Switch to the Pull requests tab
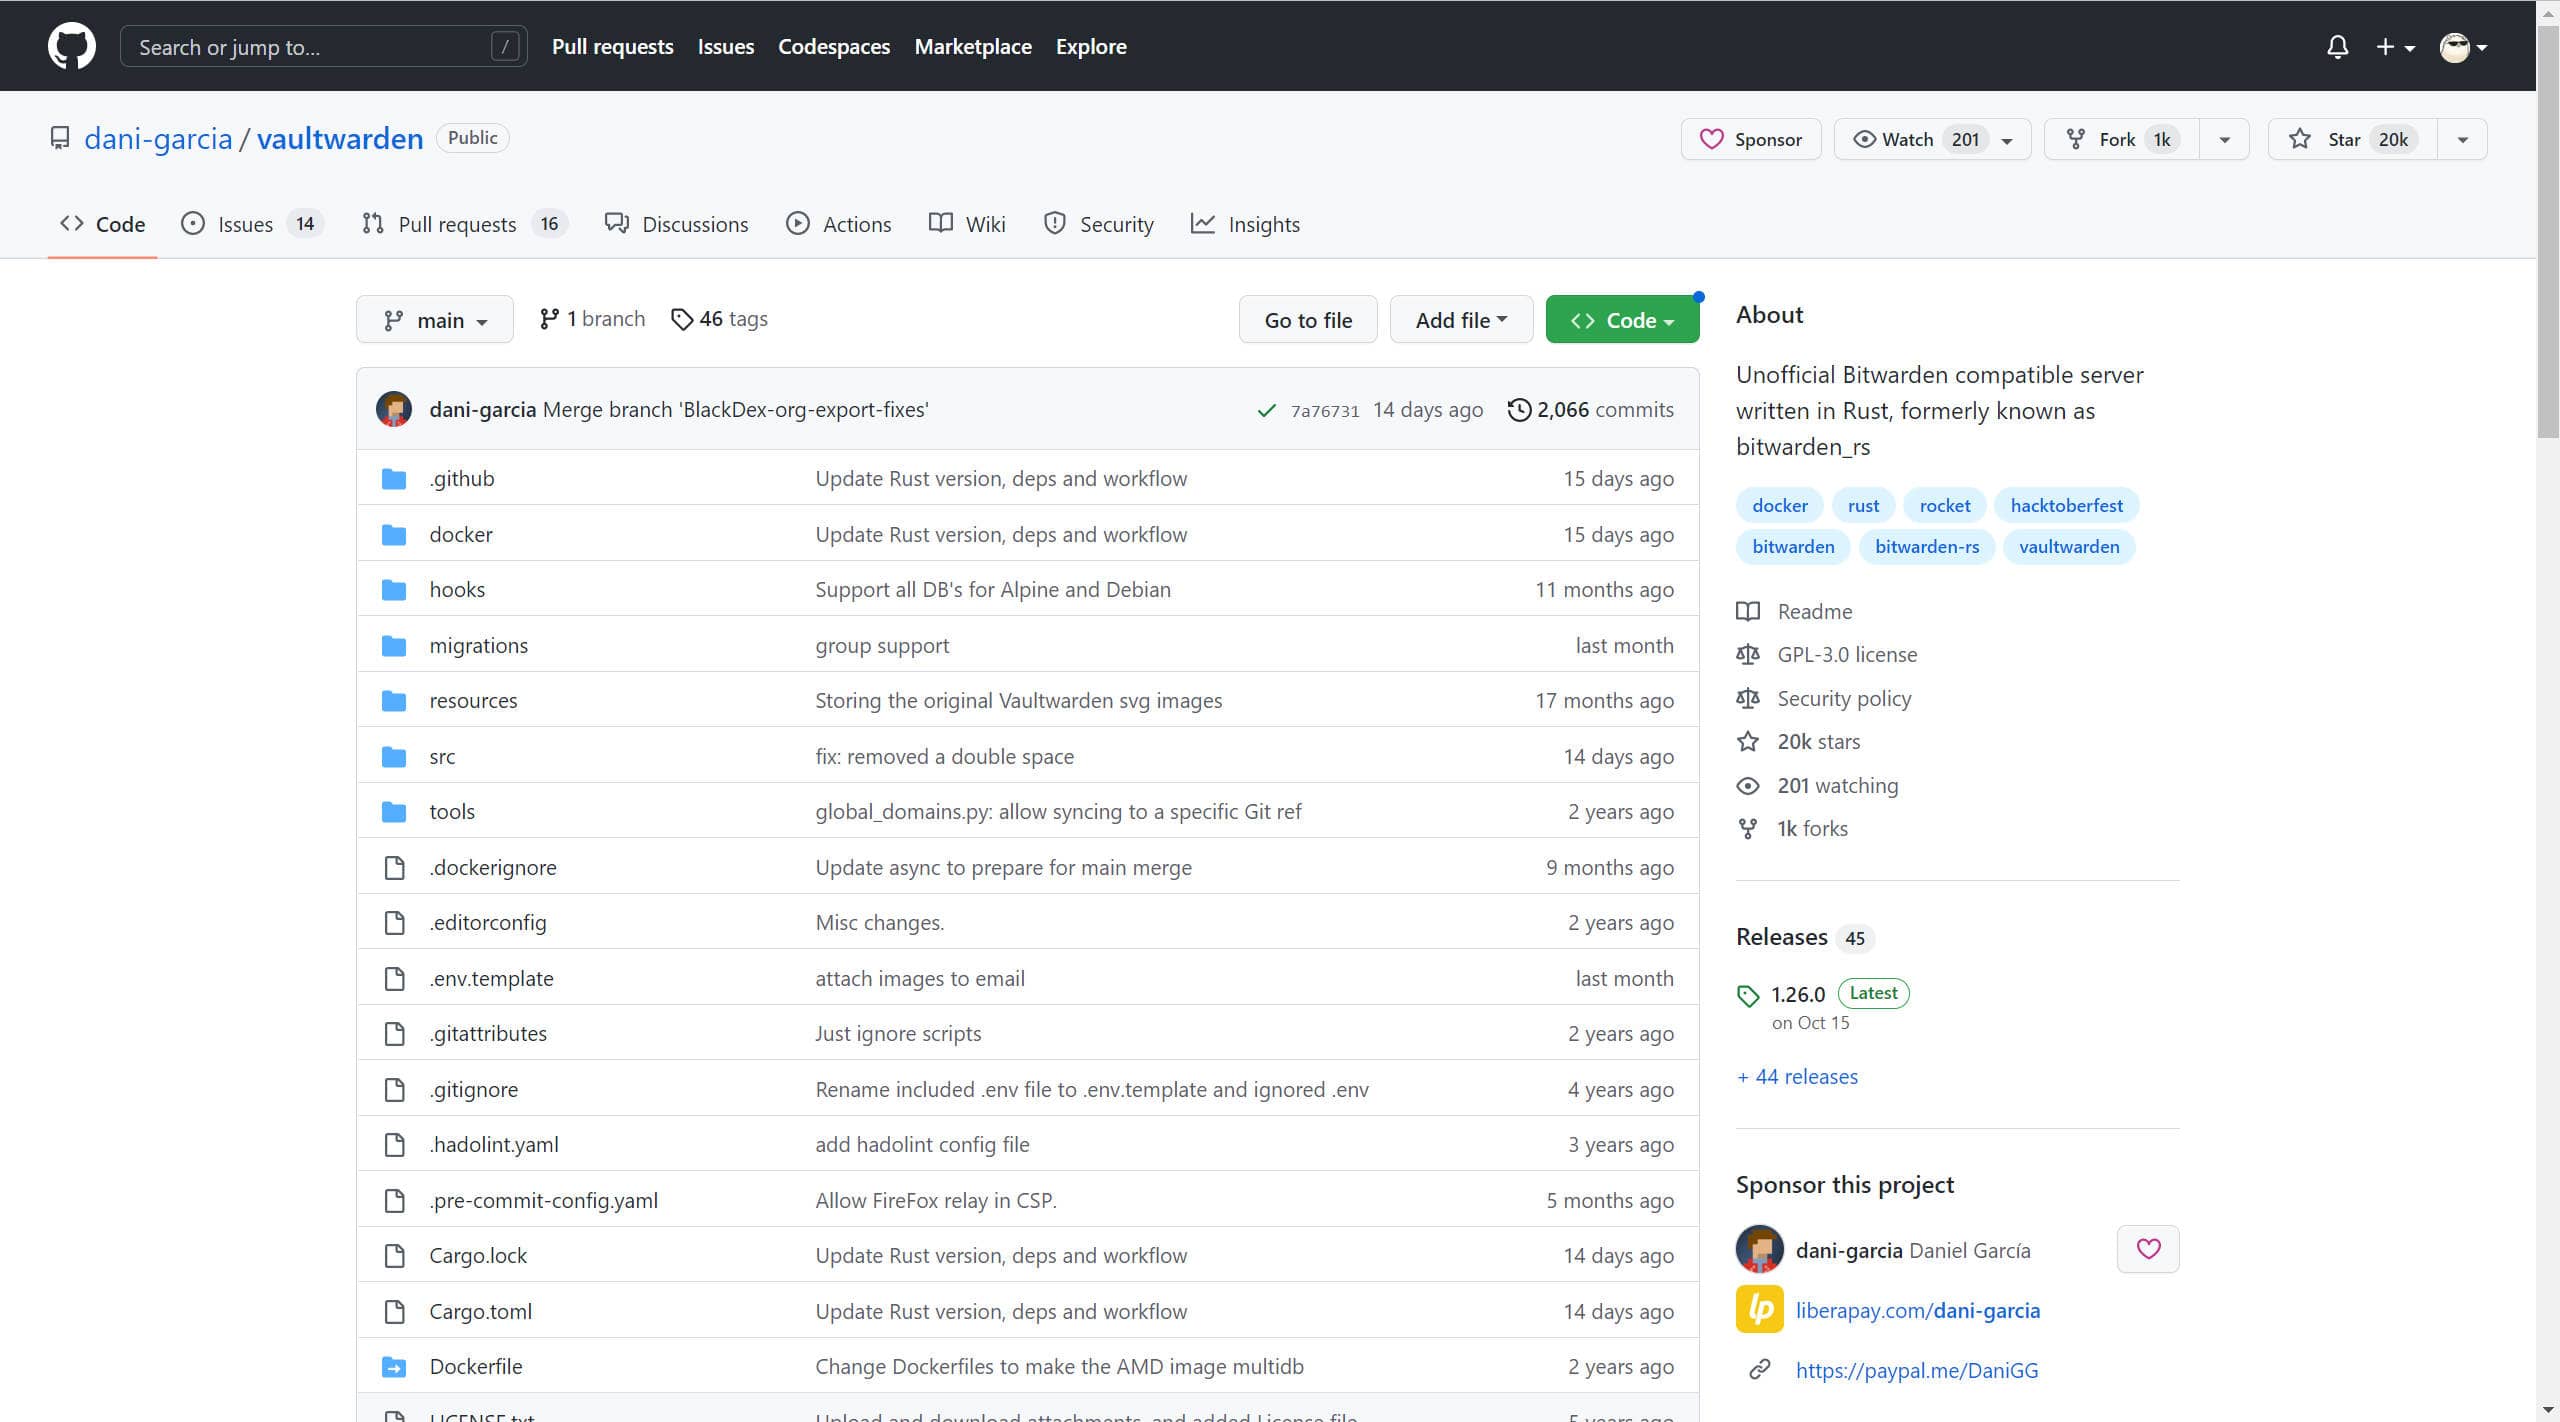The image size is (2560, 1422). 464,224
